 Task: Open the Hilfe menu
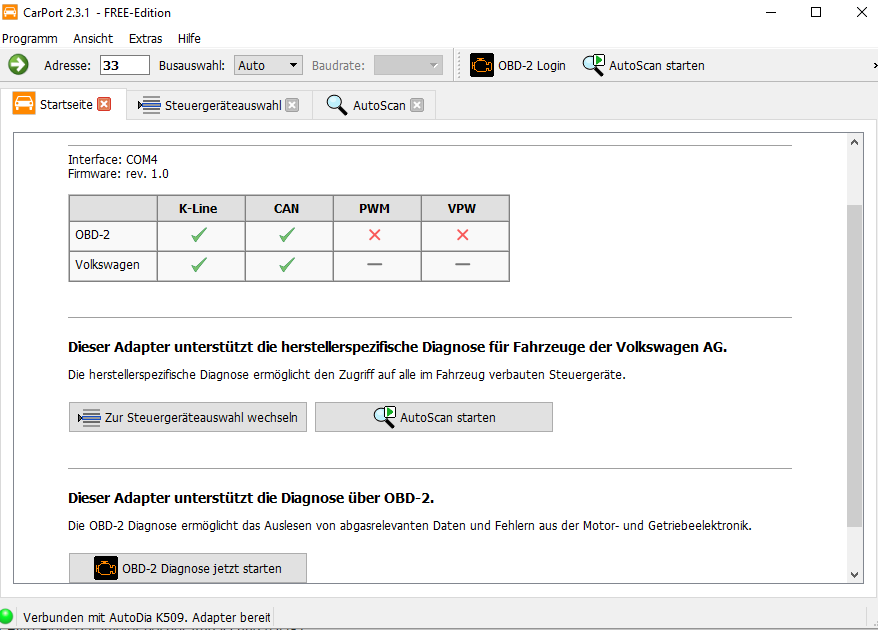(x=189, y=38)
